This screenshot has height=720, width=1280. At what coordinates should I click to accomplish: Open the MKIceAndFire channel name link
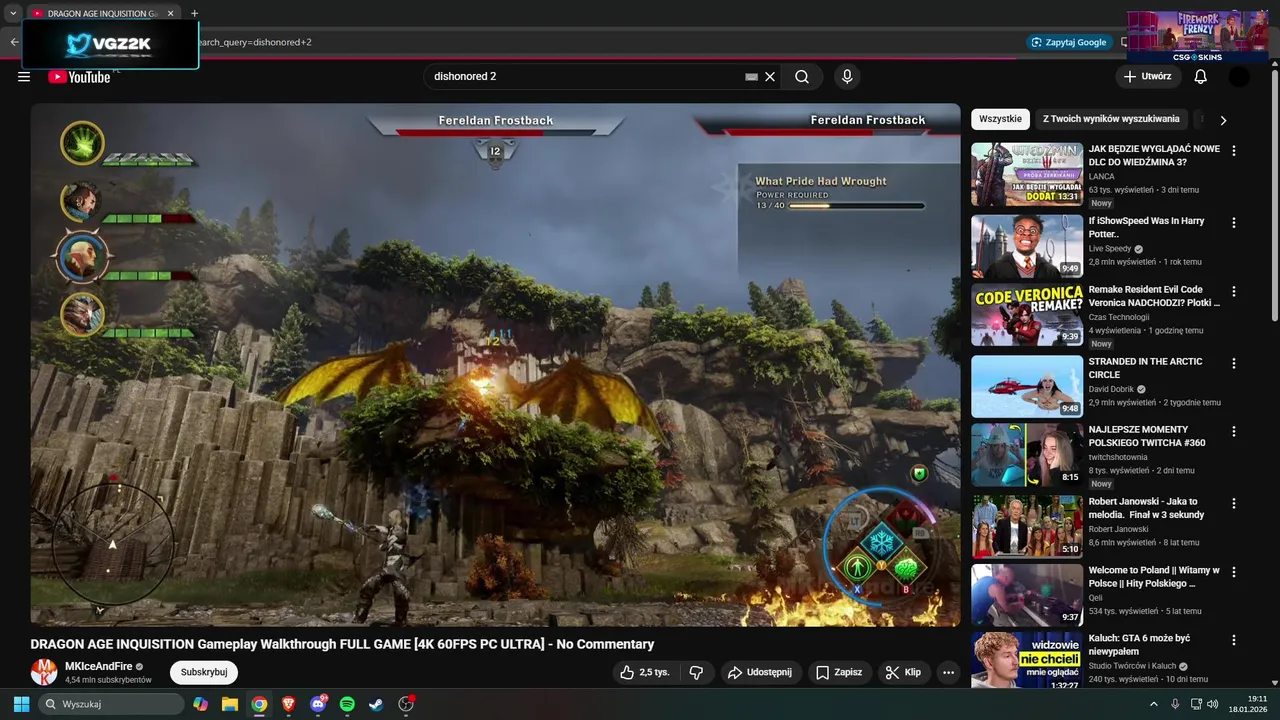tap(99, 666)
